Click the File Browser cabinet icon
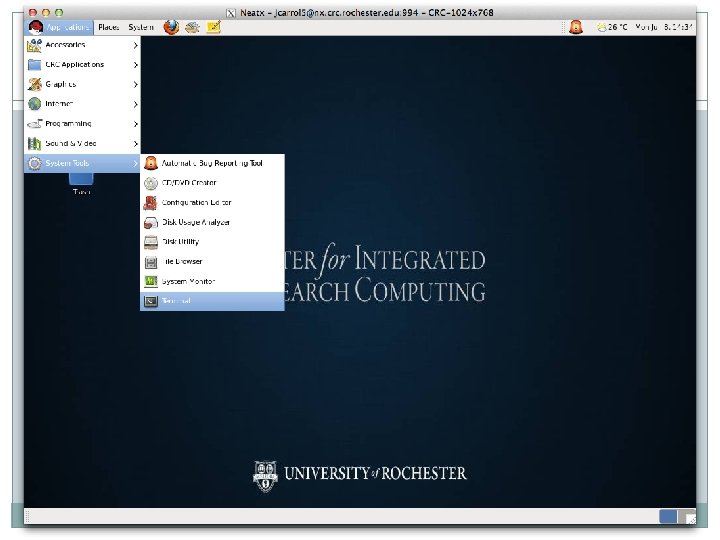The image size is (720, 540). (151, 262)
